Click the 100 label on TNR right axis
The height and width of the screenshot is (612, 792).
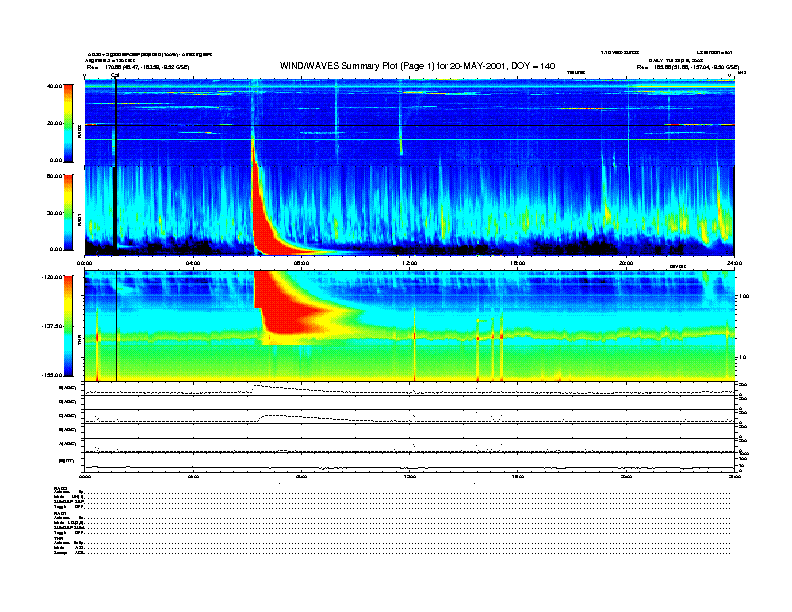(x=744, y=296)
